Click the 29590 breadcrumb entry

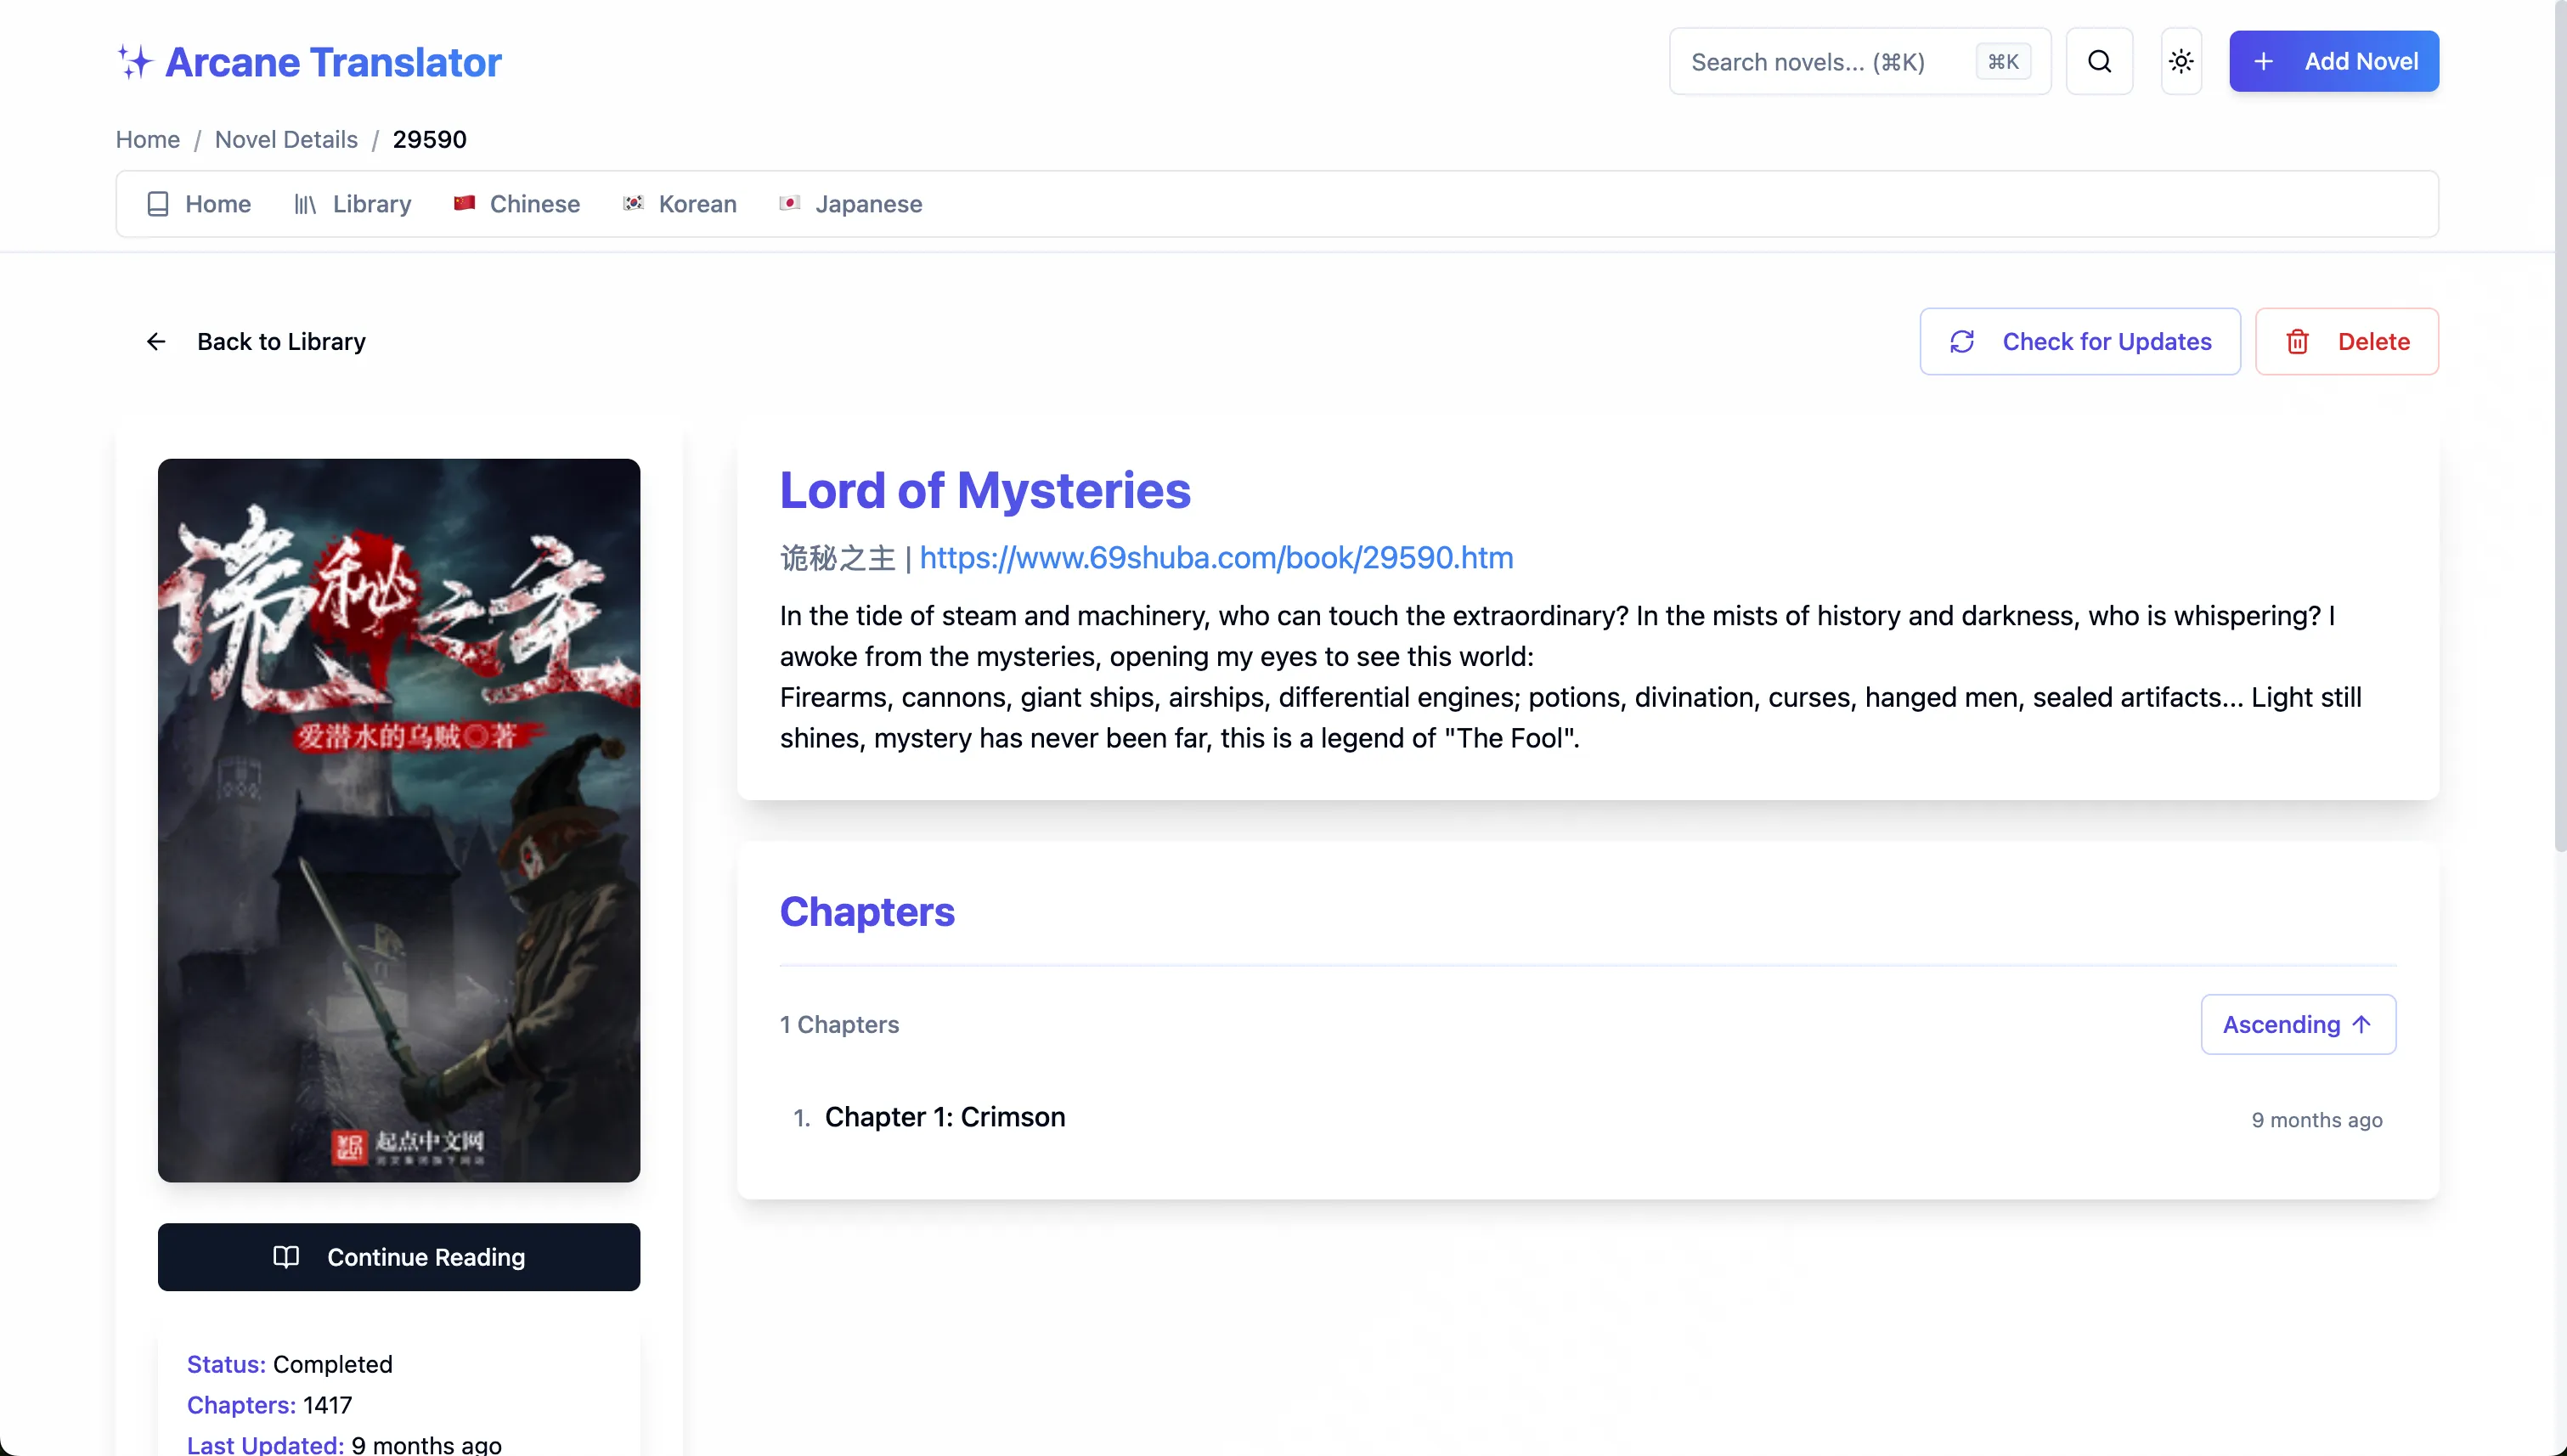(429, 139)
